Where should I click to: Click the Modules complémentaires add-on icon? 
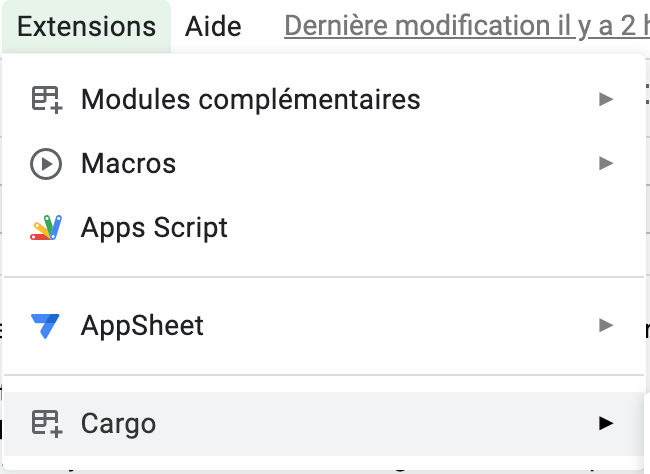(46, 99)
